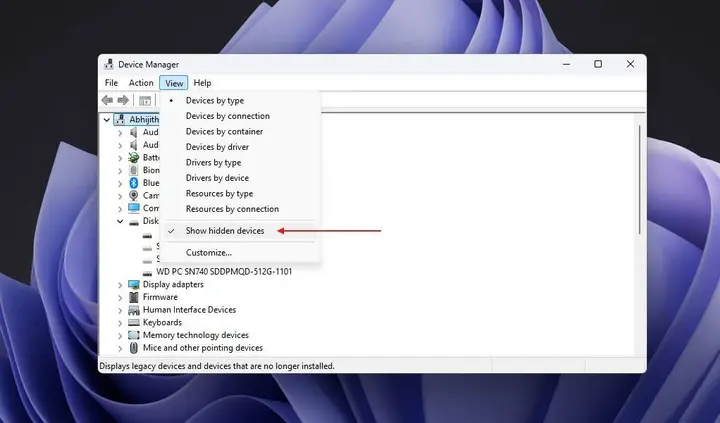This screenshot has width=720, height=423.
Task: Maximize the Device Manager window
Action: coord(598,64)
